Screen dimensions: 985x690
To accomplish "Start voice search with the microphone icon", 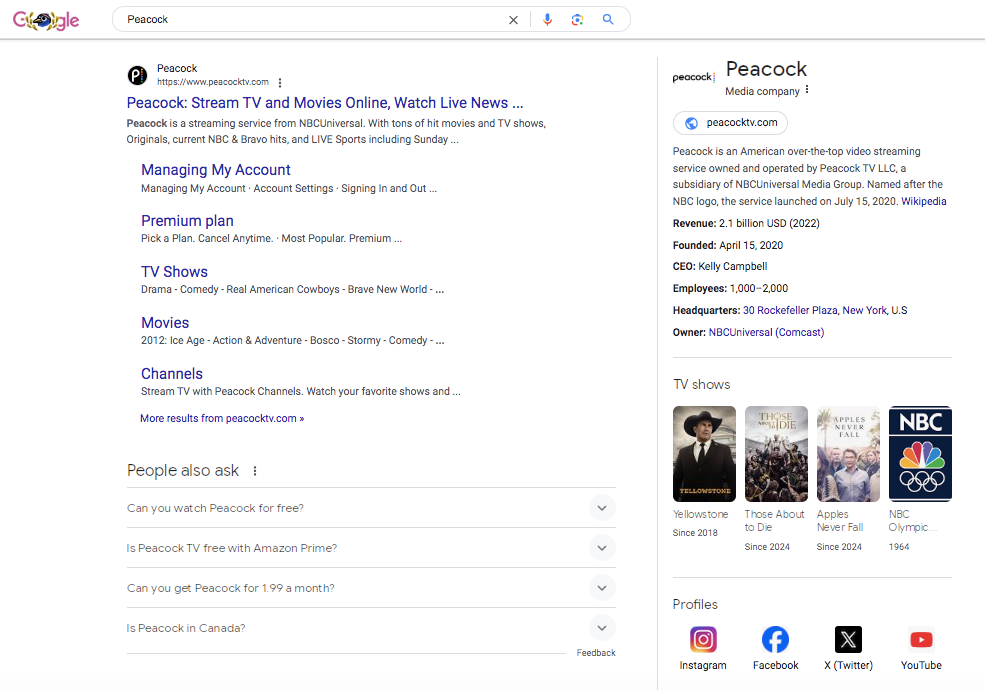I will pos(547,19).
